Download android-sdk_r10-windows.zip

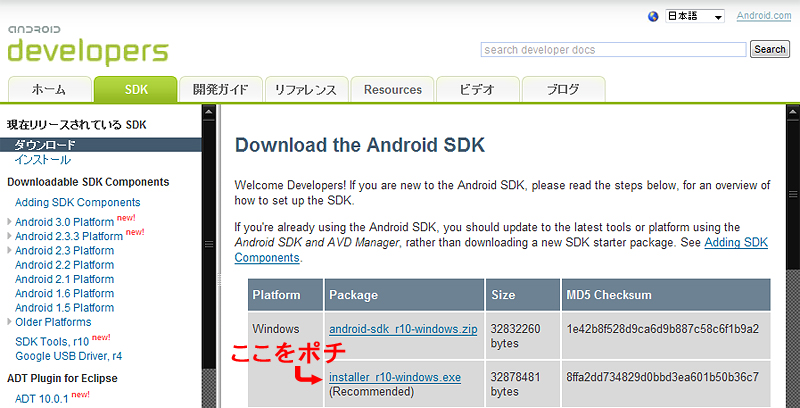click(403, 329)
